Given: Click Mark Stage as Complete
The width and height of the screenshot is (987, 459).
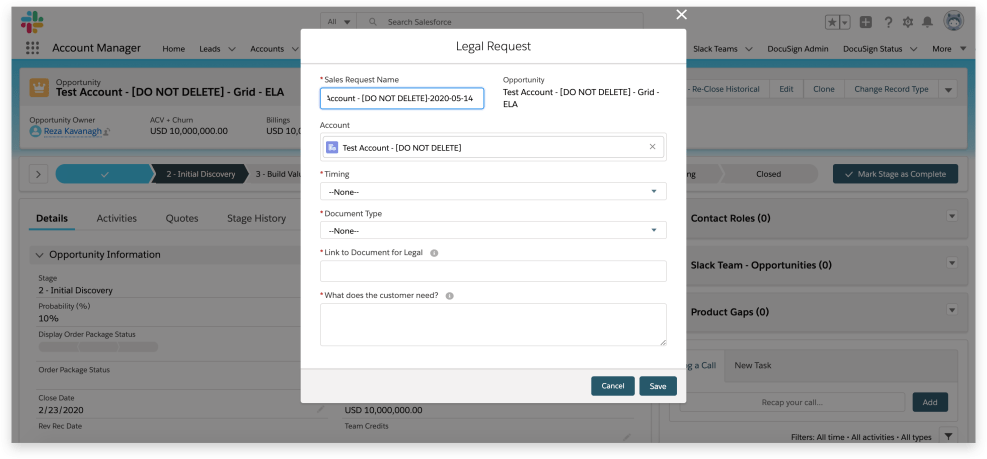Looking at the screenshot, I should 895,174.
